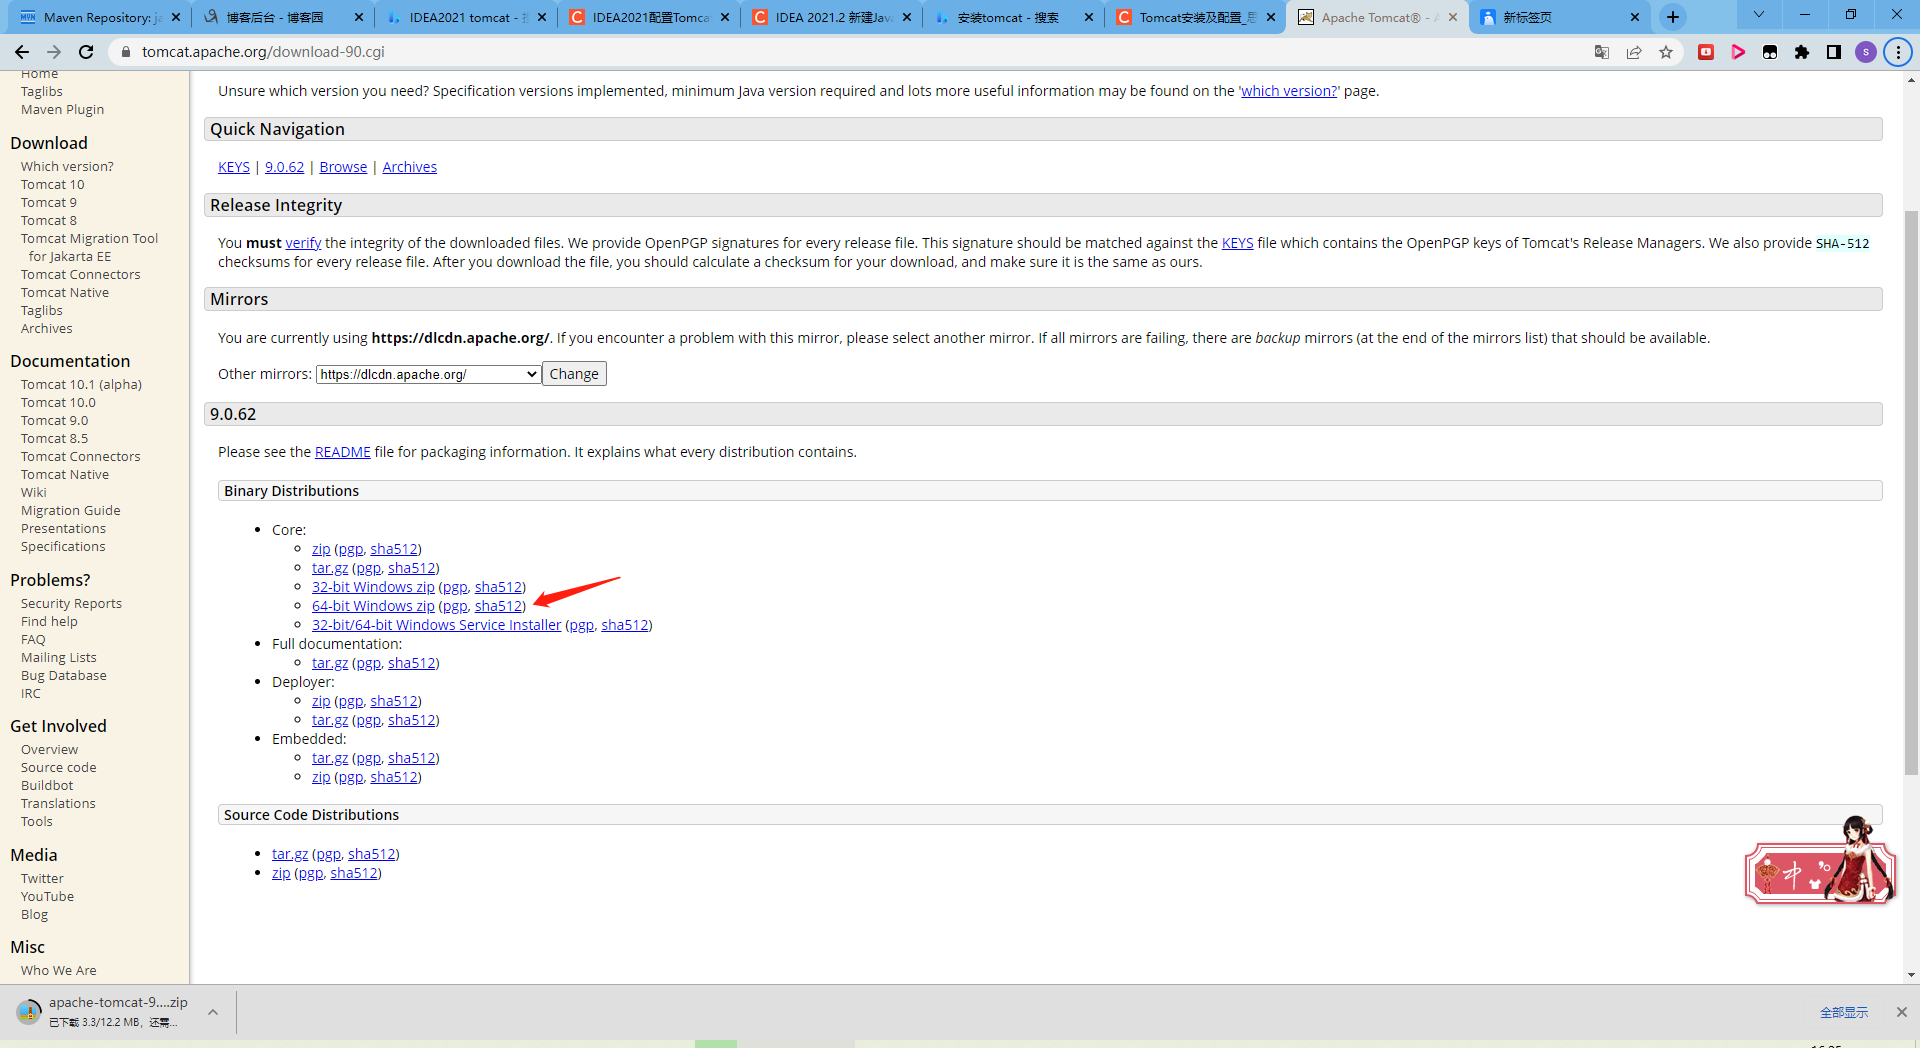
Task: Open a new browser tab
Action: point(1673,17)
